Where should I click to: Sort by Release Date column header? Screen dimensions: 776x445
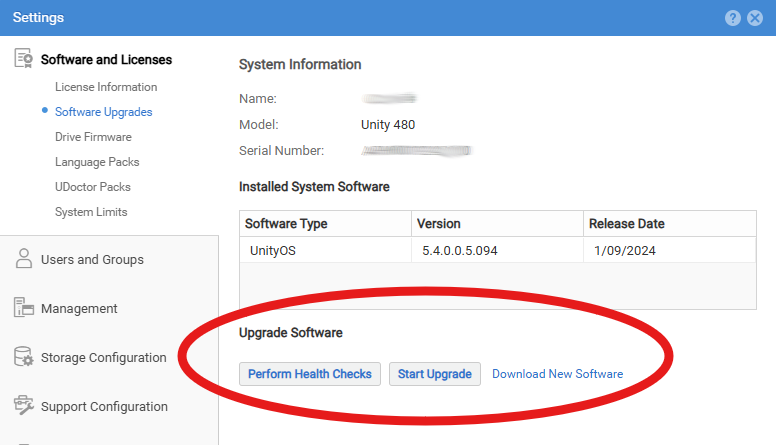point(670,224)
